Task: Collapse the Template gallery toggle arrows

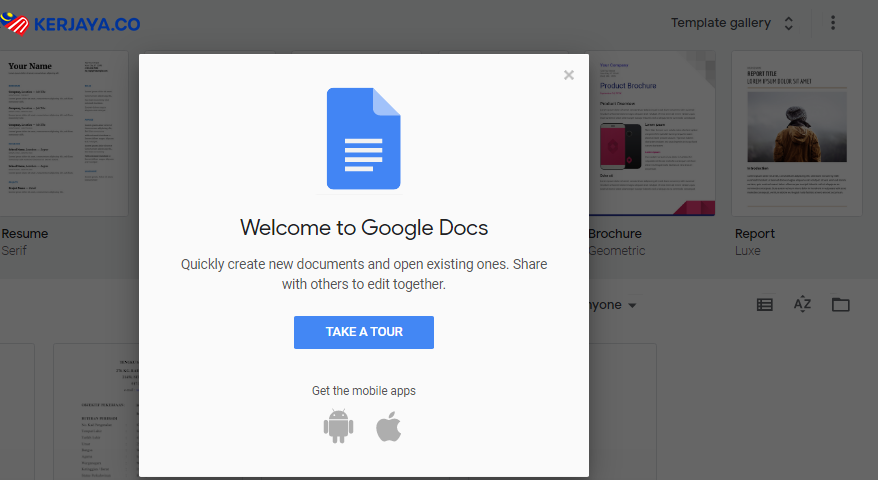Action: 788,23
